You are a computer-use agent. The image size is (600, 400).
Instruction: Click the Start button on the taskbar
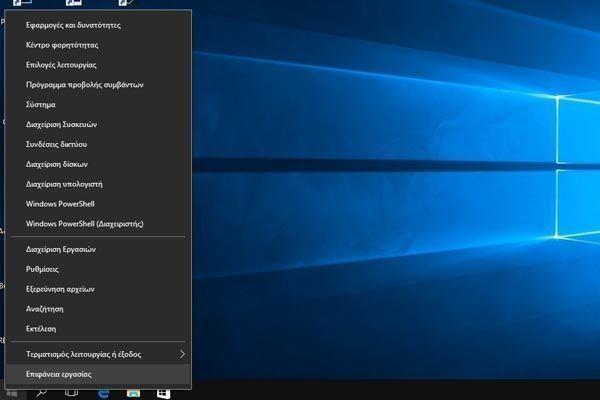point(12,394)
